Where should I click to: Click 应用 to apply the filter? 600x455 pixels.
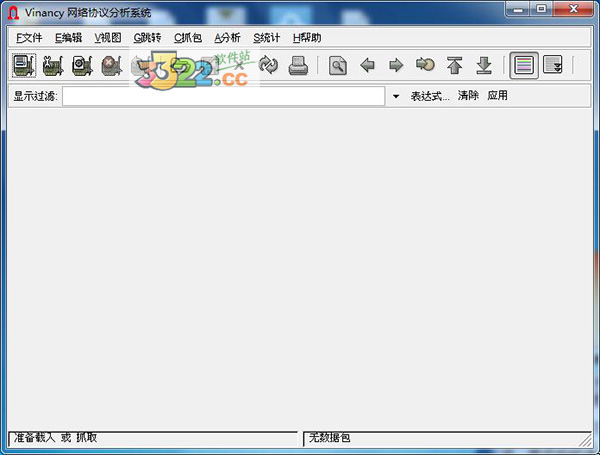coord(497,95)
